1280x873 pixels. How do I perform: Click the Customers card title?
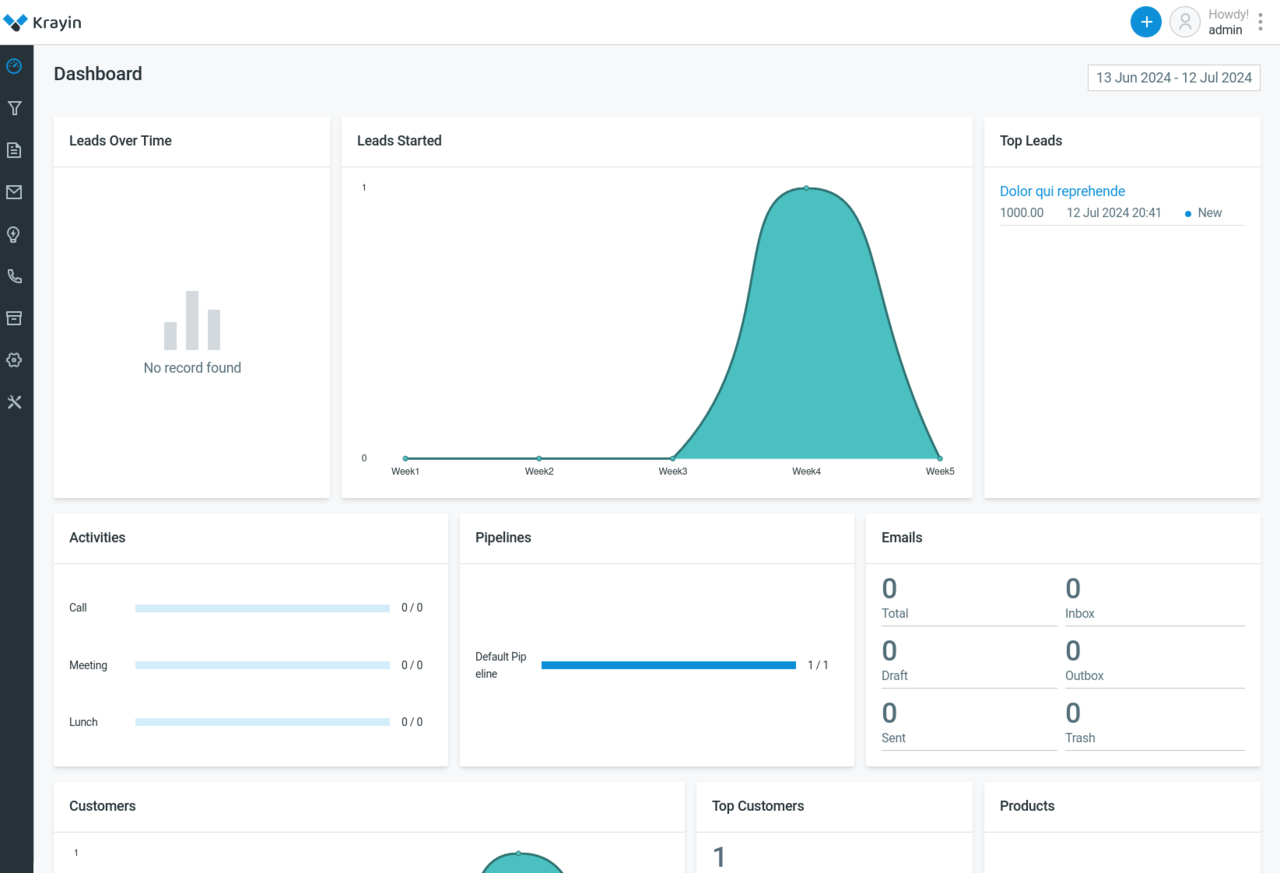click(102, 806)
